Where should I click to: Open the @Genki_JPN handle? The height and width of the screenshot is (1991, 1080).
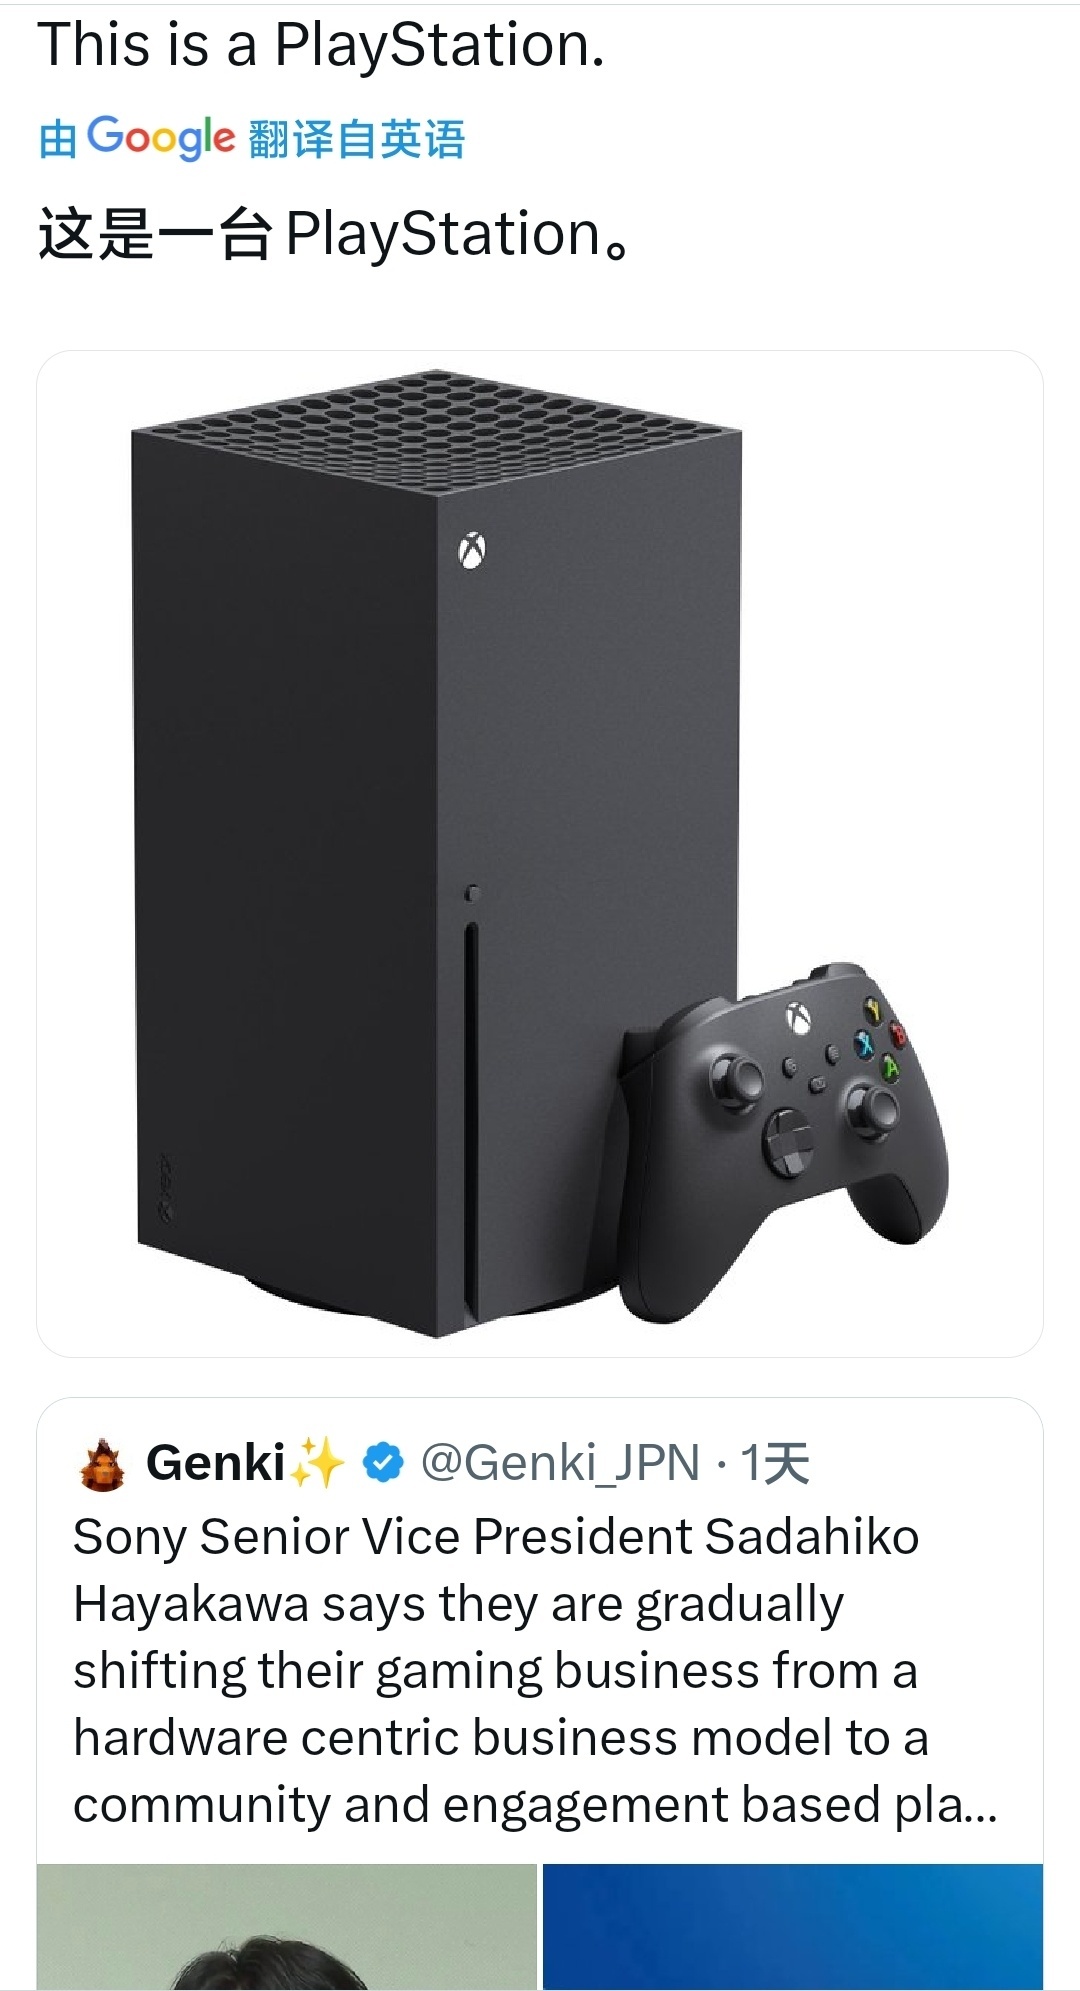tap(560, 1463)
